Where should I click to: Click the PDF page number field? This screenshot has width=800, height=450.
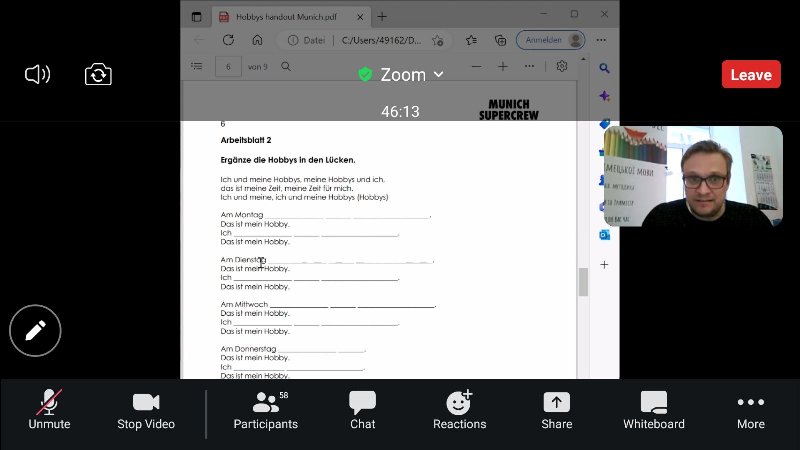(228, 67)
